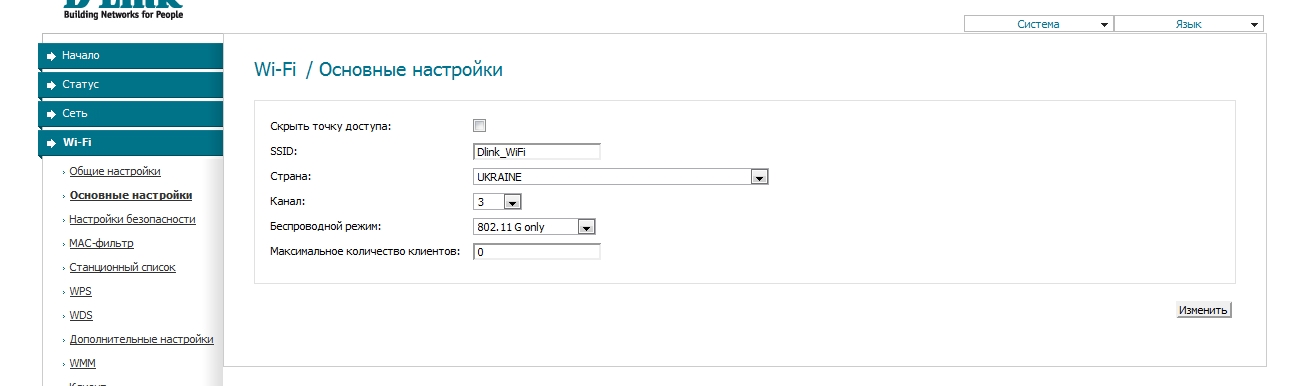Image resolution: width=1298 pixels, height=386 pixels.
Task: Click the Изменить button
Action: [1203, 310]
